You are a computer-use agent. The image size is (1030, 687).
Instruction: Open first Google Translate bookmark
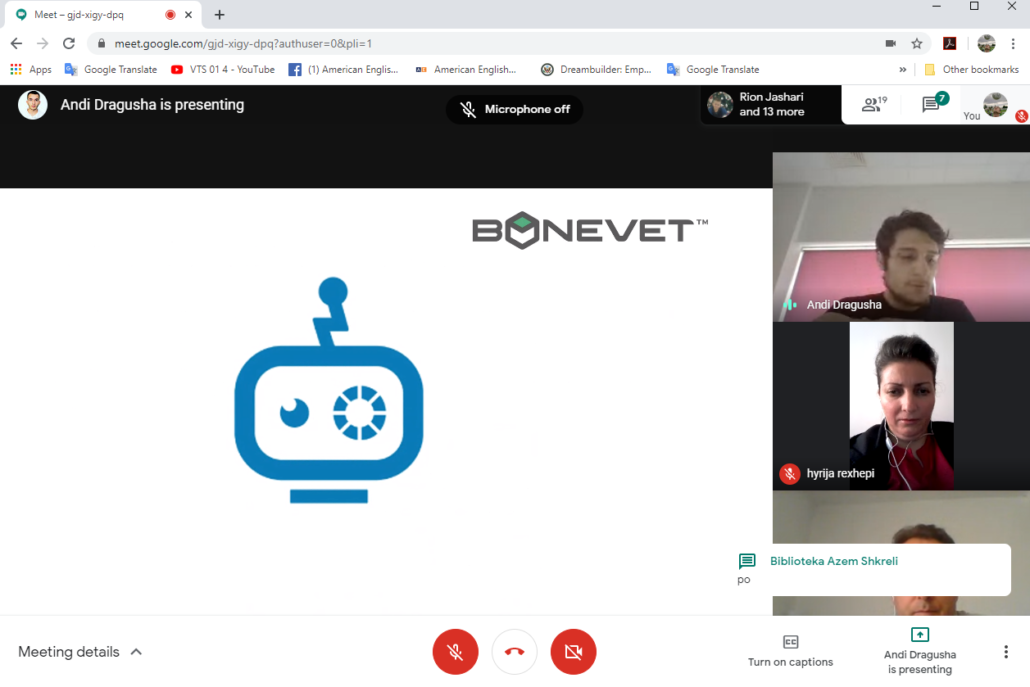(111, 69)
